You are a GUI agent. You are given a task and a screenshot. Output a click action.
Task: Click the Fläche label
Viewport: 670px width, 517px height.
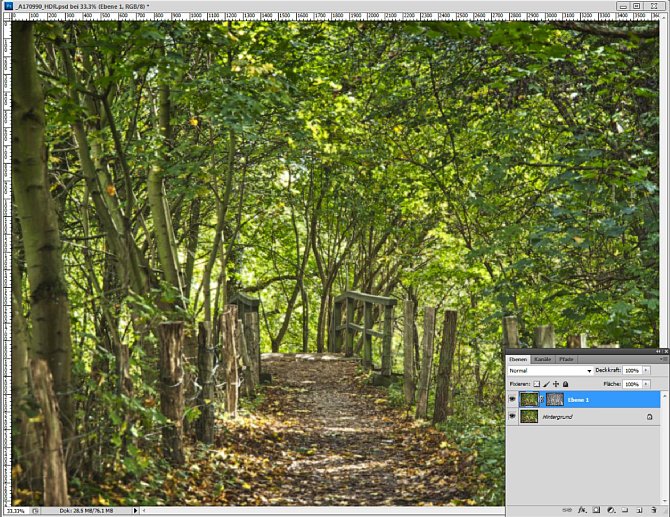(611, 384)
